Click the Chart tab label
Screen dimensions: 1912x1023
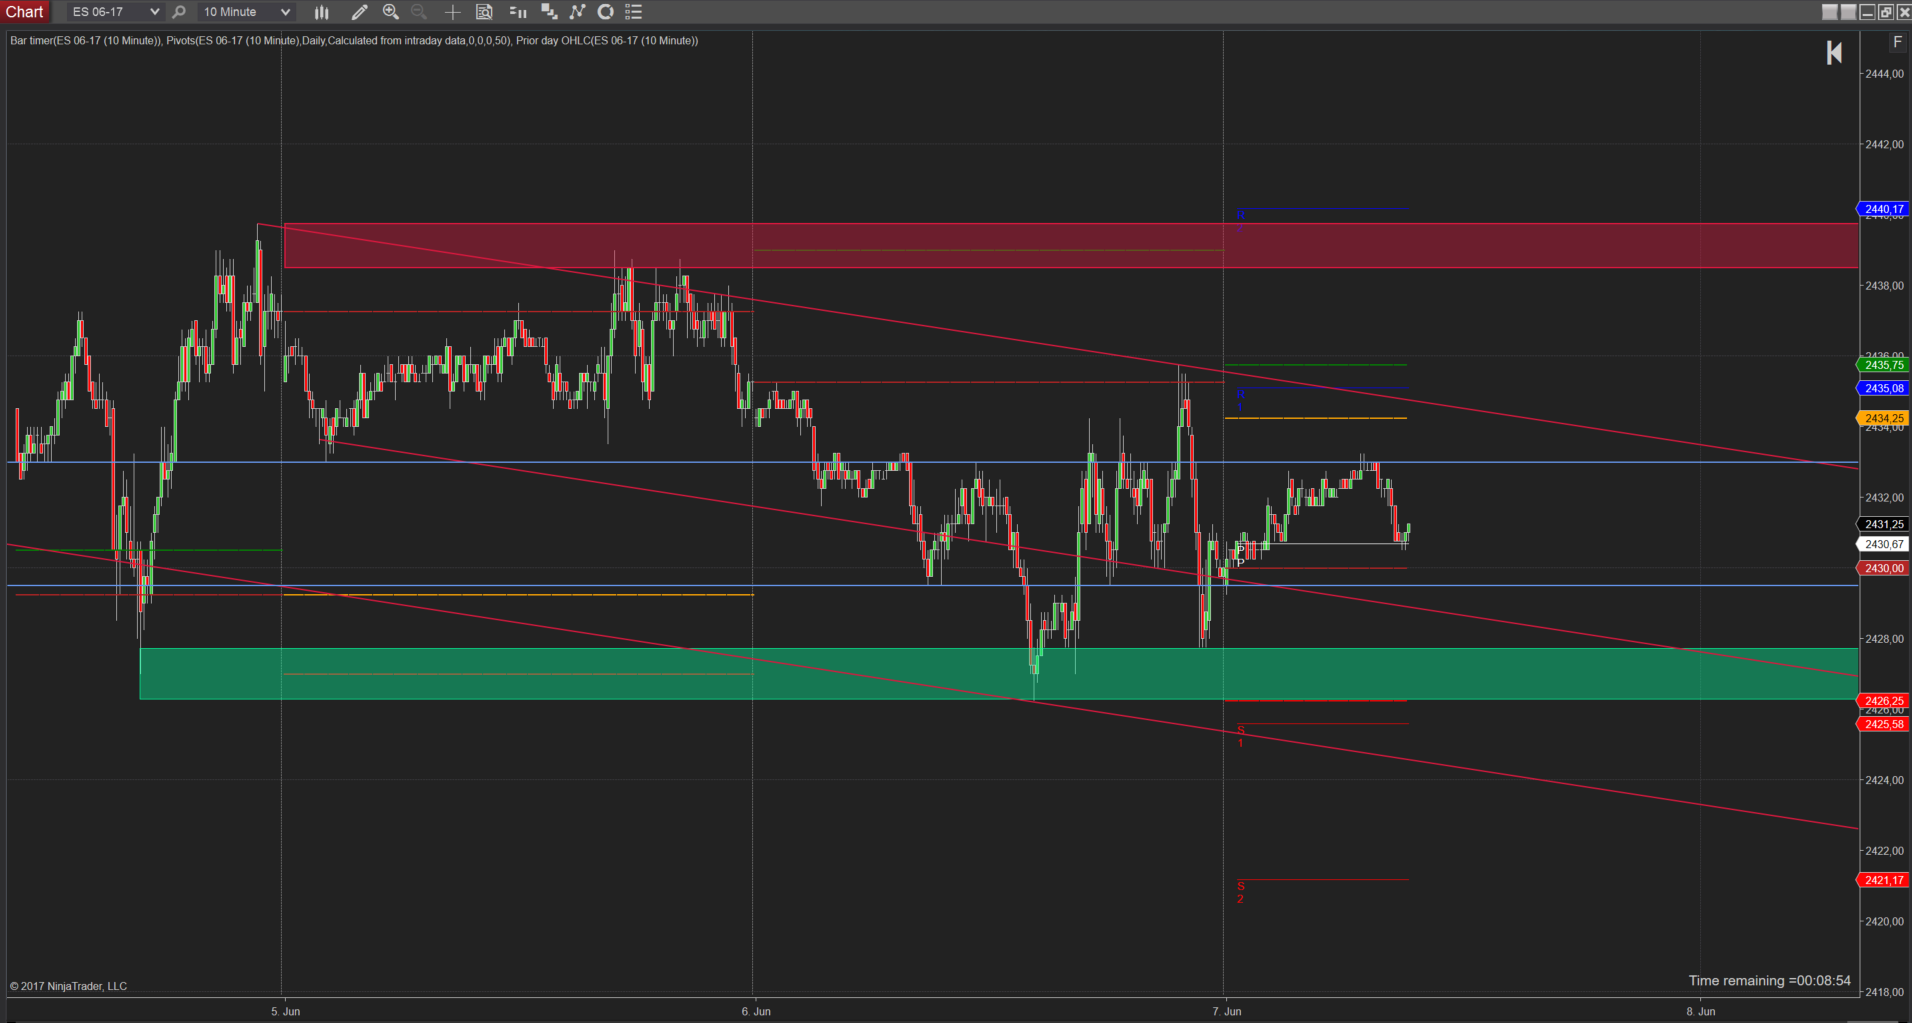click(25, 12)
